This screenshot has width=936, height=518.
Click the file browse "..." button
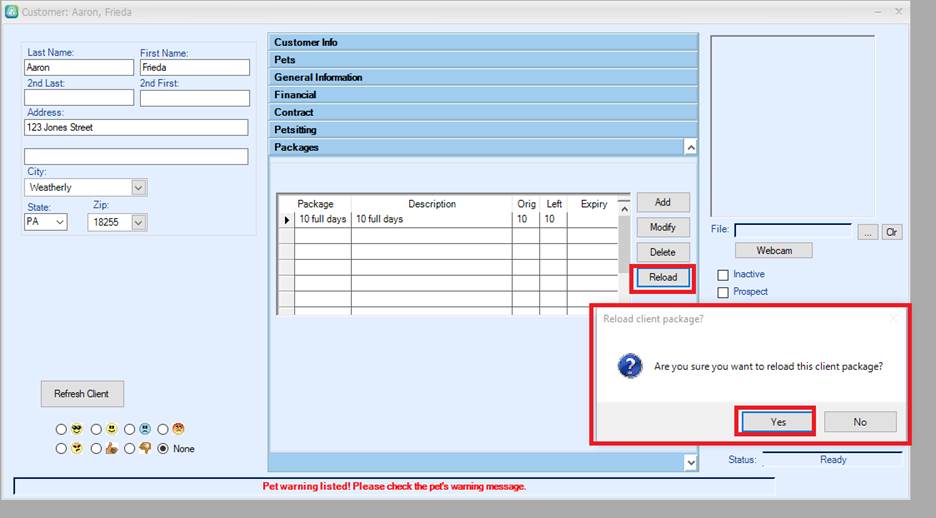[x=867, y=232]
